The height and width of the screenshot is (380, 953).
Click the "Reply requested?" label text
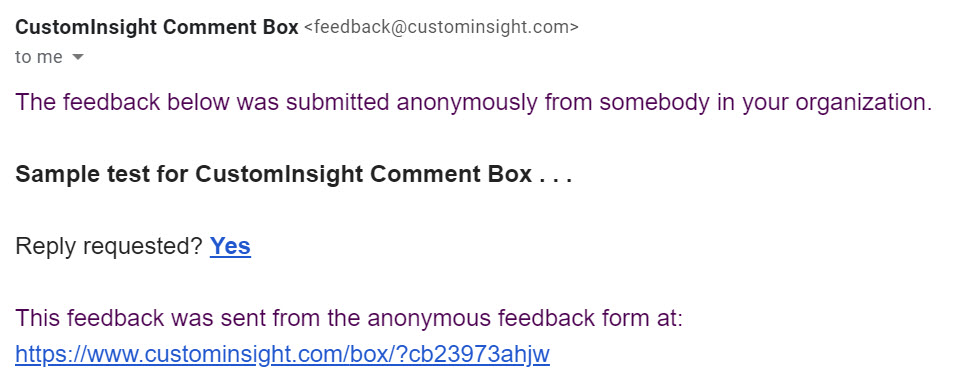109,246
